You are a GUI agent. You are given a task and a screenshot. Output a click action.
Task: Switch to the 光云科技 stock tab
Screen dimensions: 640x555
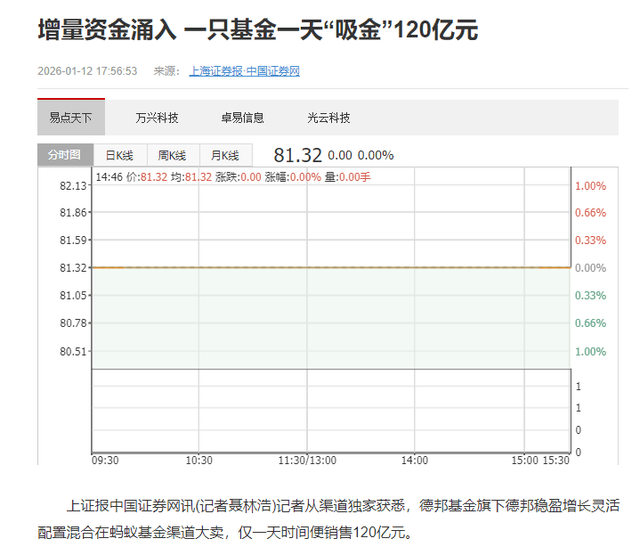click(329, 118)
